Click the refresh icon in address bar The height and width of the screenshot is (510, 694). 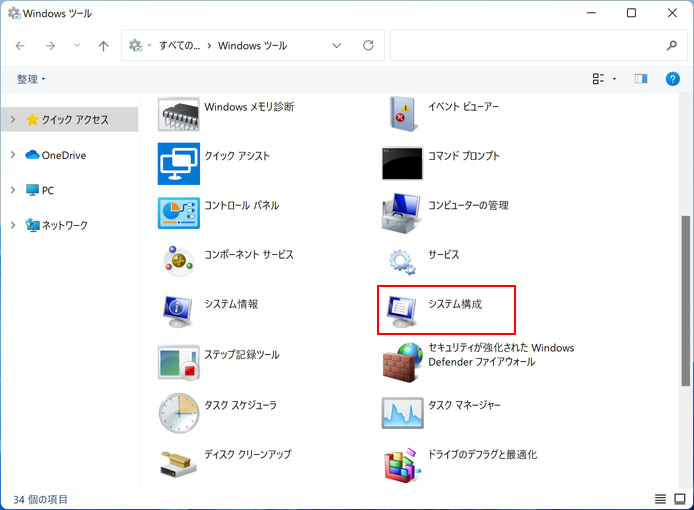point(368,45)
